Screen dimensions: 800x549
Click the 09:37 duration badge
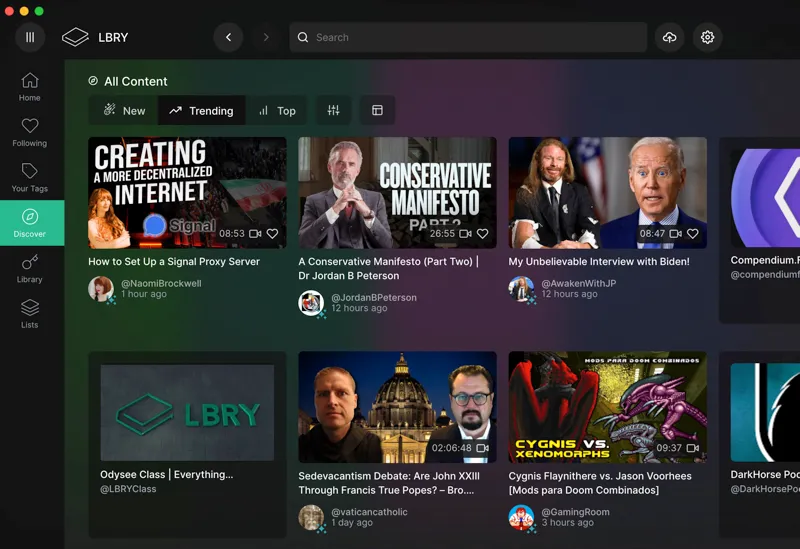point(669,447)
